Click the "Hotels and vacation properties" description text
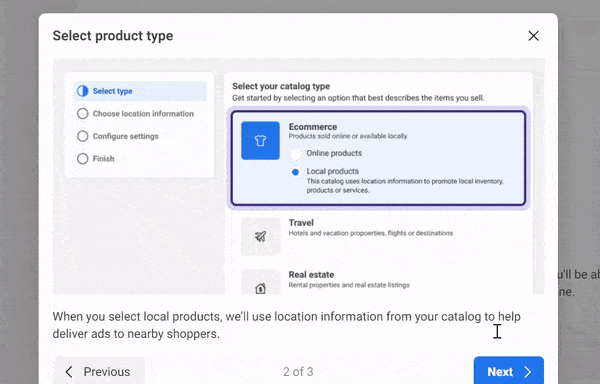Screen dimensions: 600x384 tap(370, 233)
